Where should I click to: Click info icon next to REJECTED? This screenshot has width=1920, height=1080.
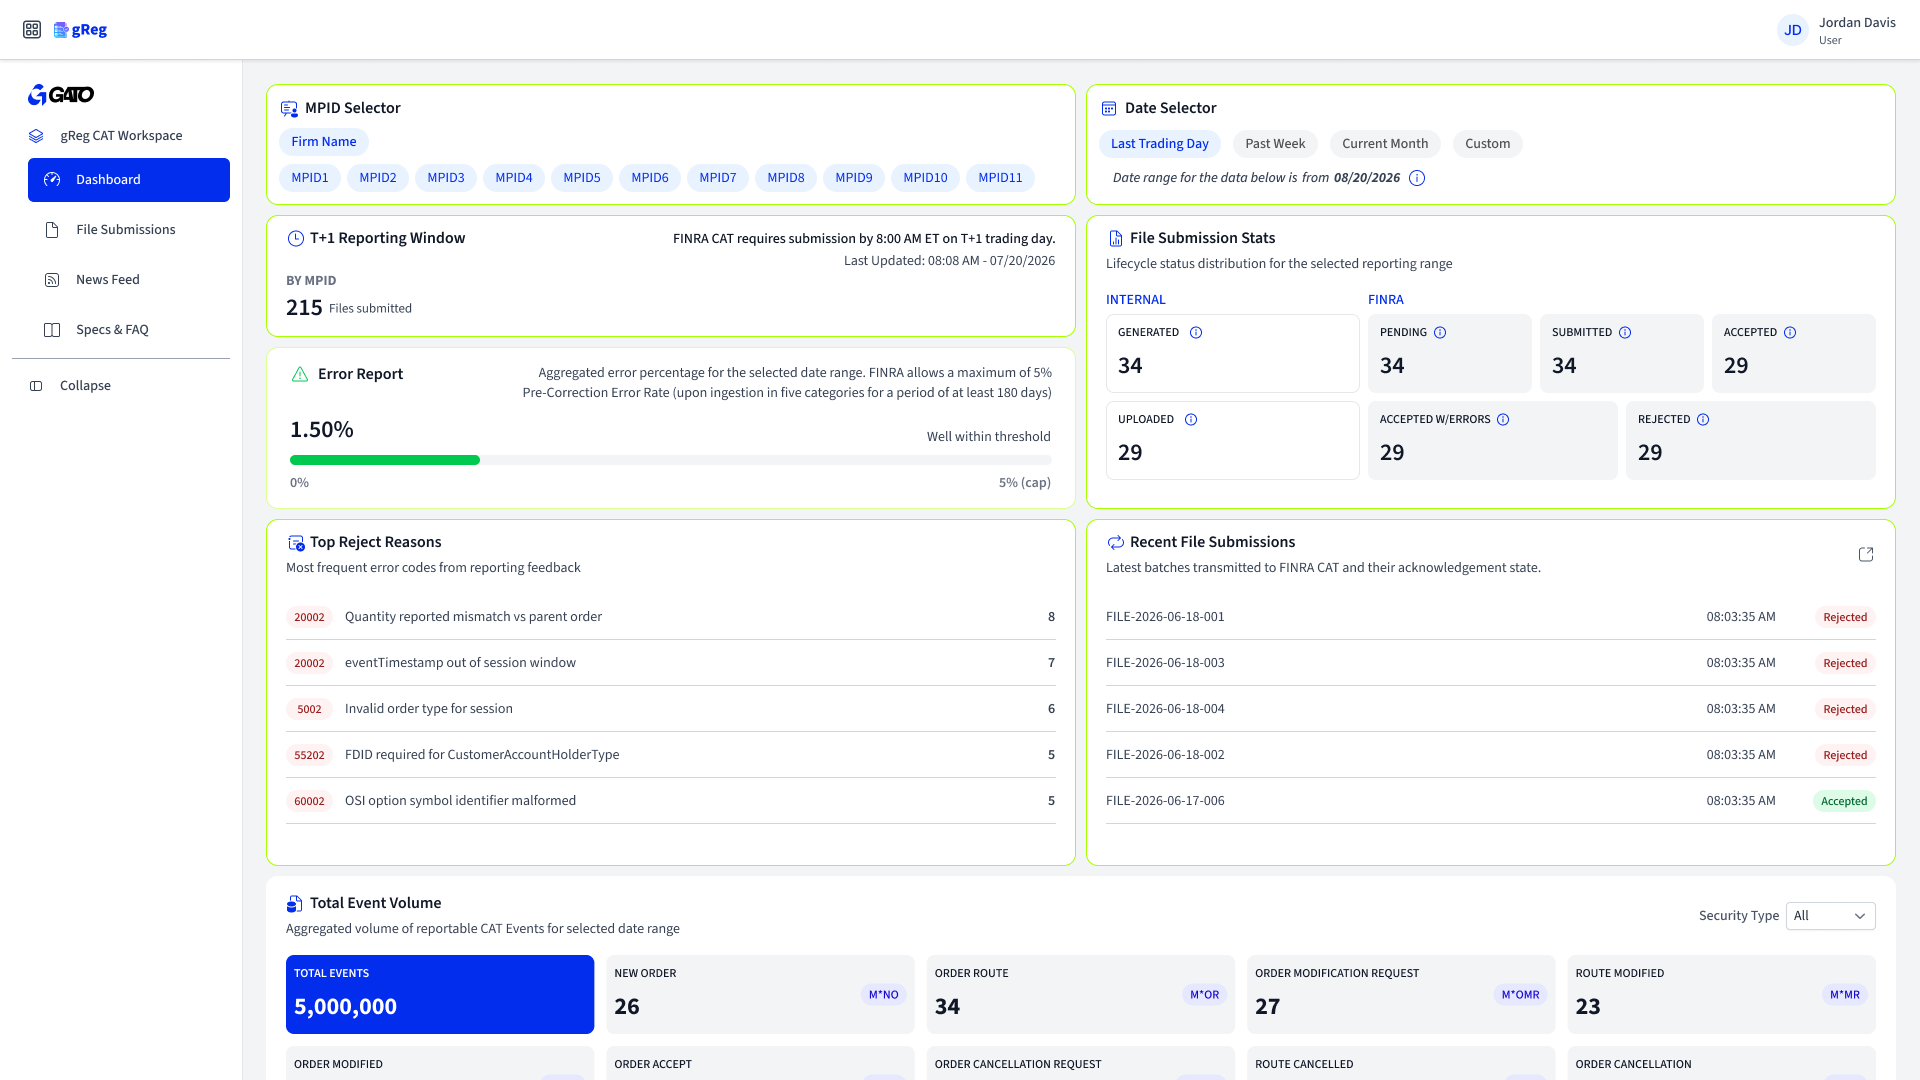1703,420
